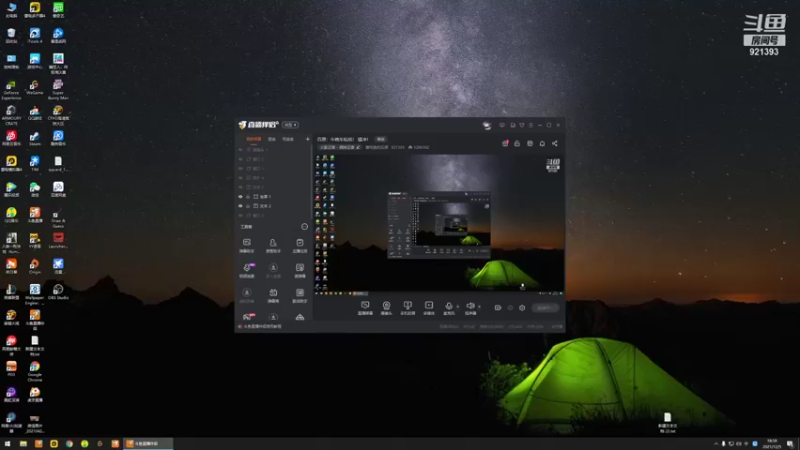Click the gift icon with red dot
Screen dimensions: 800x450
pyautogui.click(x=505, y=143)
